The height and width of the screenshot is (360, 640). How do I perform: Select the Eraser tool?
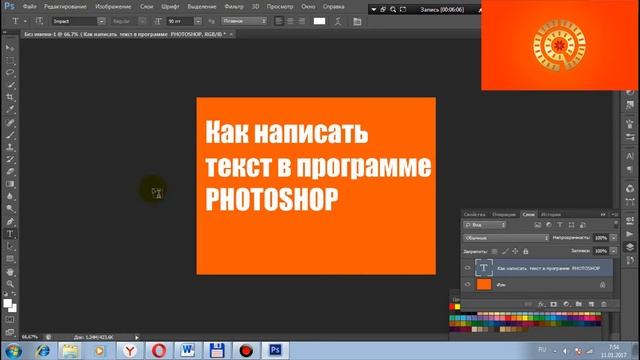10,171
